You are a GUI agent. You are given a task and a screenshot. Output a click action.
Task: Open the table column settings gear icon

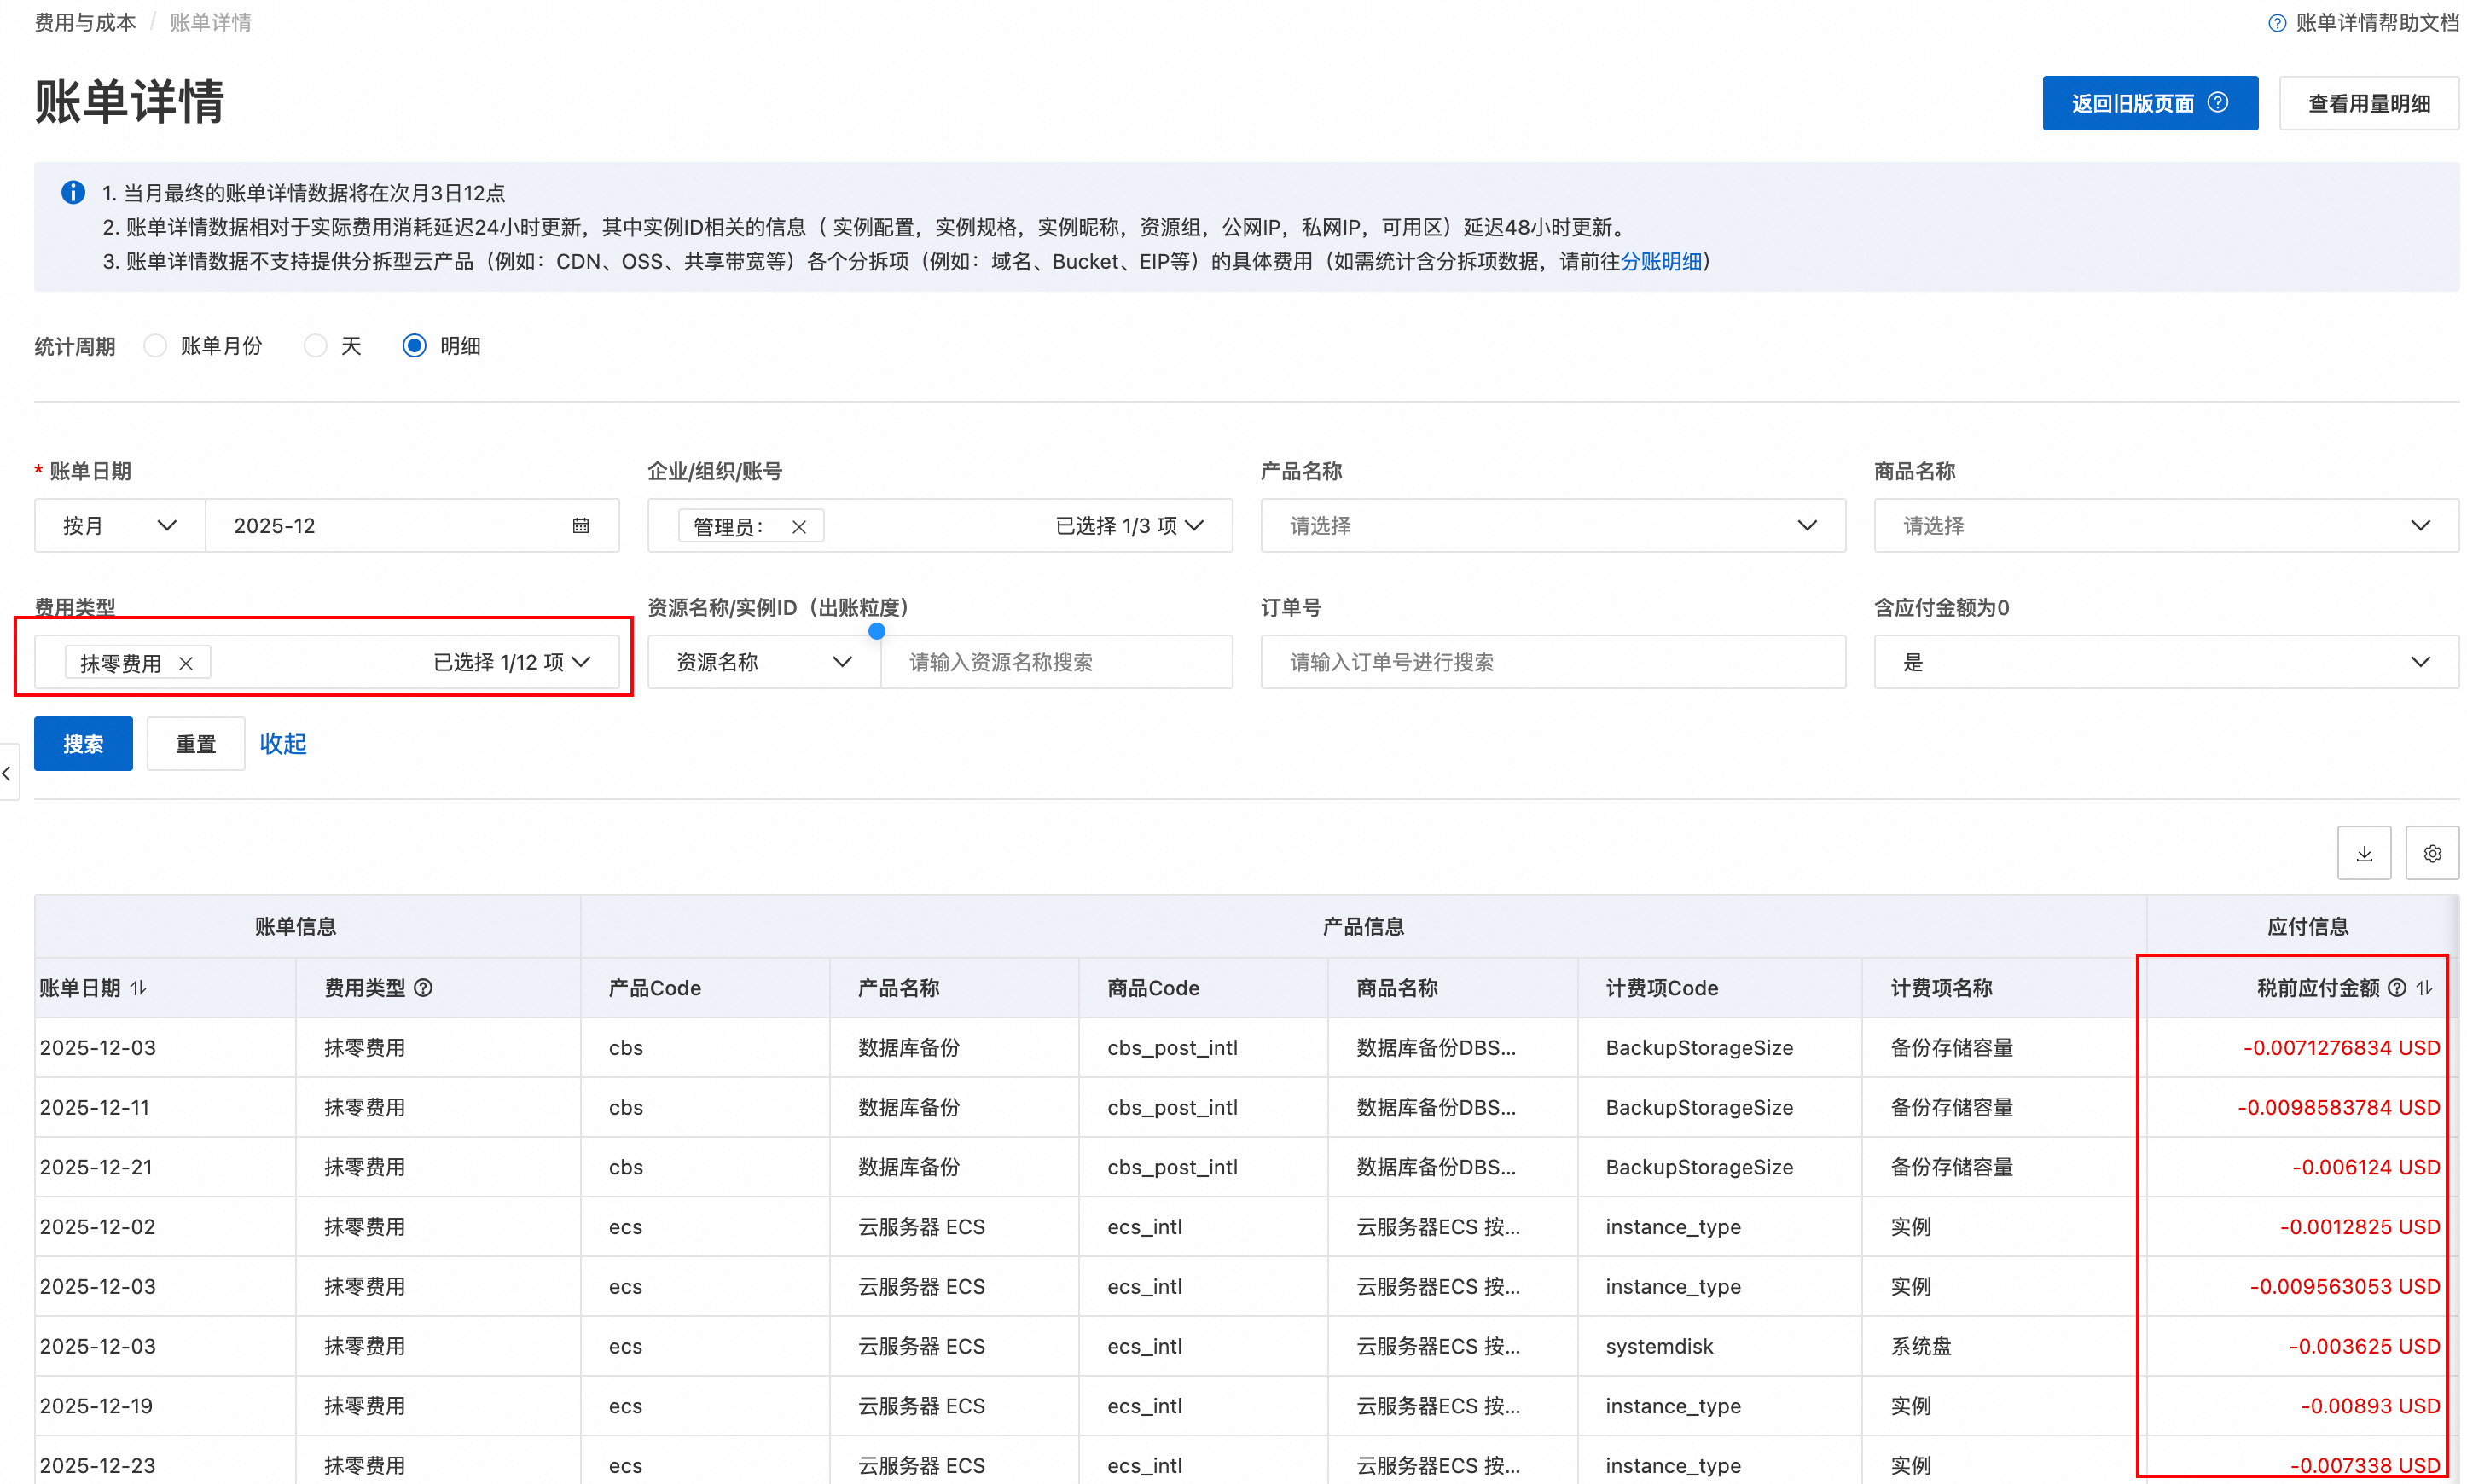pos(2431,853)
